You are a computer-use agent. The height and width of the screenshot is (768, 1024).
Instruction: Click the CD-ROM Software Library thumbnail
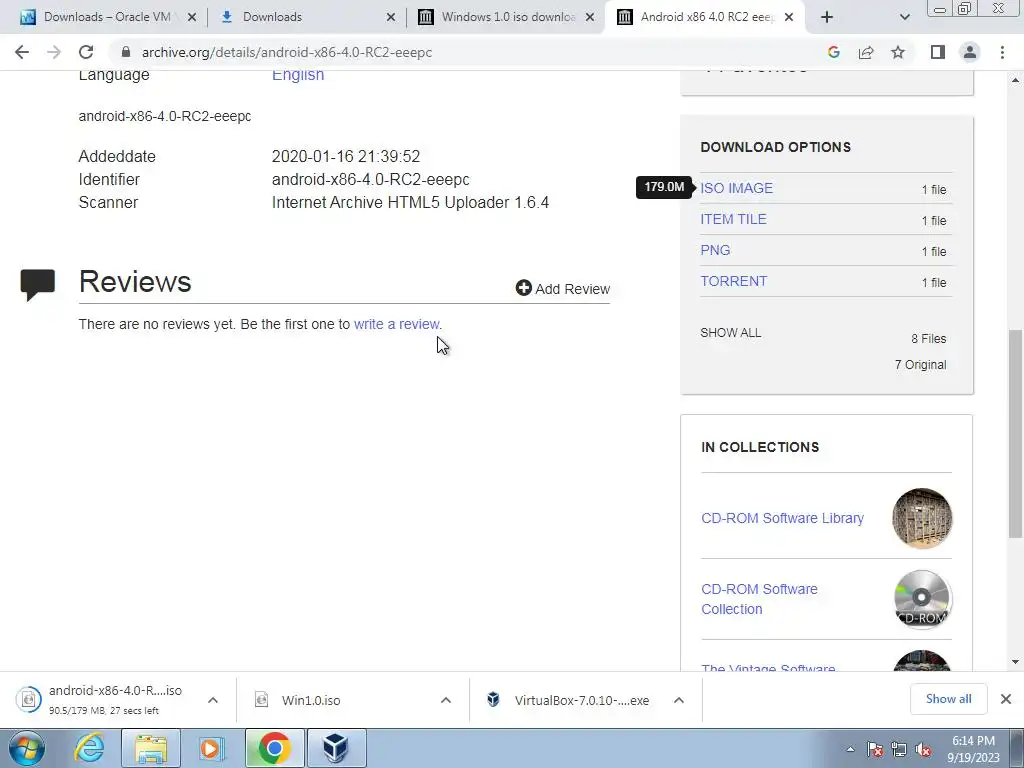click(921, 518)
